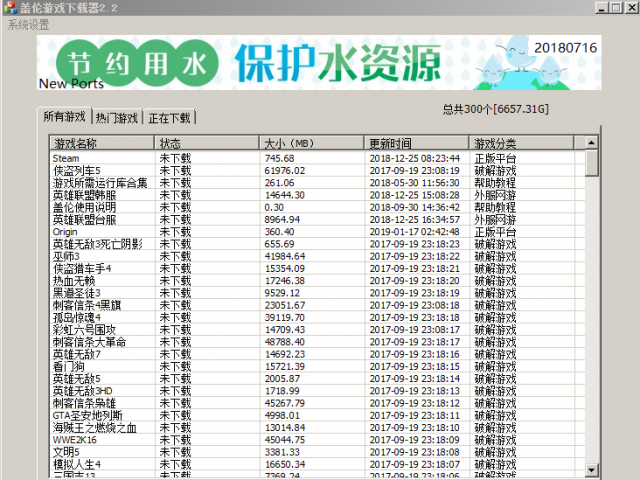Maximize the 盖伦游戏下载器 window
Viewport: 640px width, 480px height.
pos(616,7)
